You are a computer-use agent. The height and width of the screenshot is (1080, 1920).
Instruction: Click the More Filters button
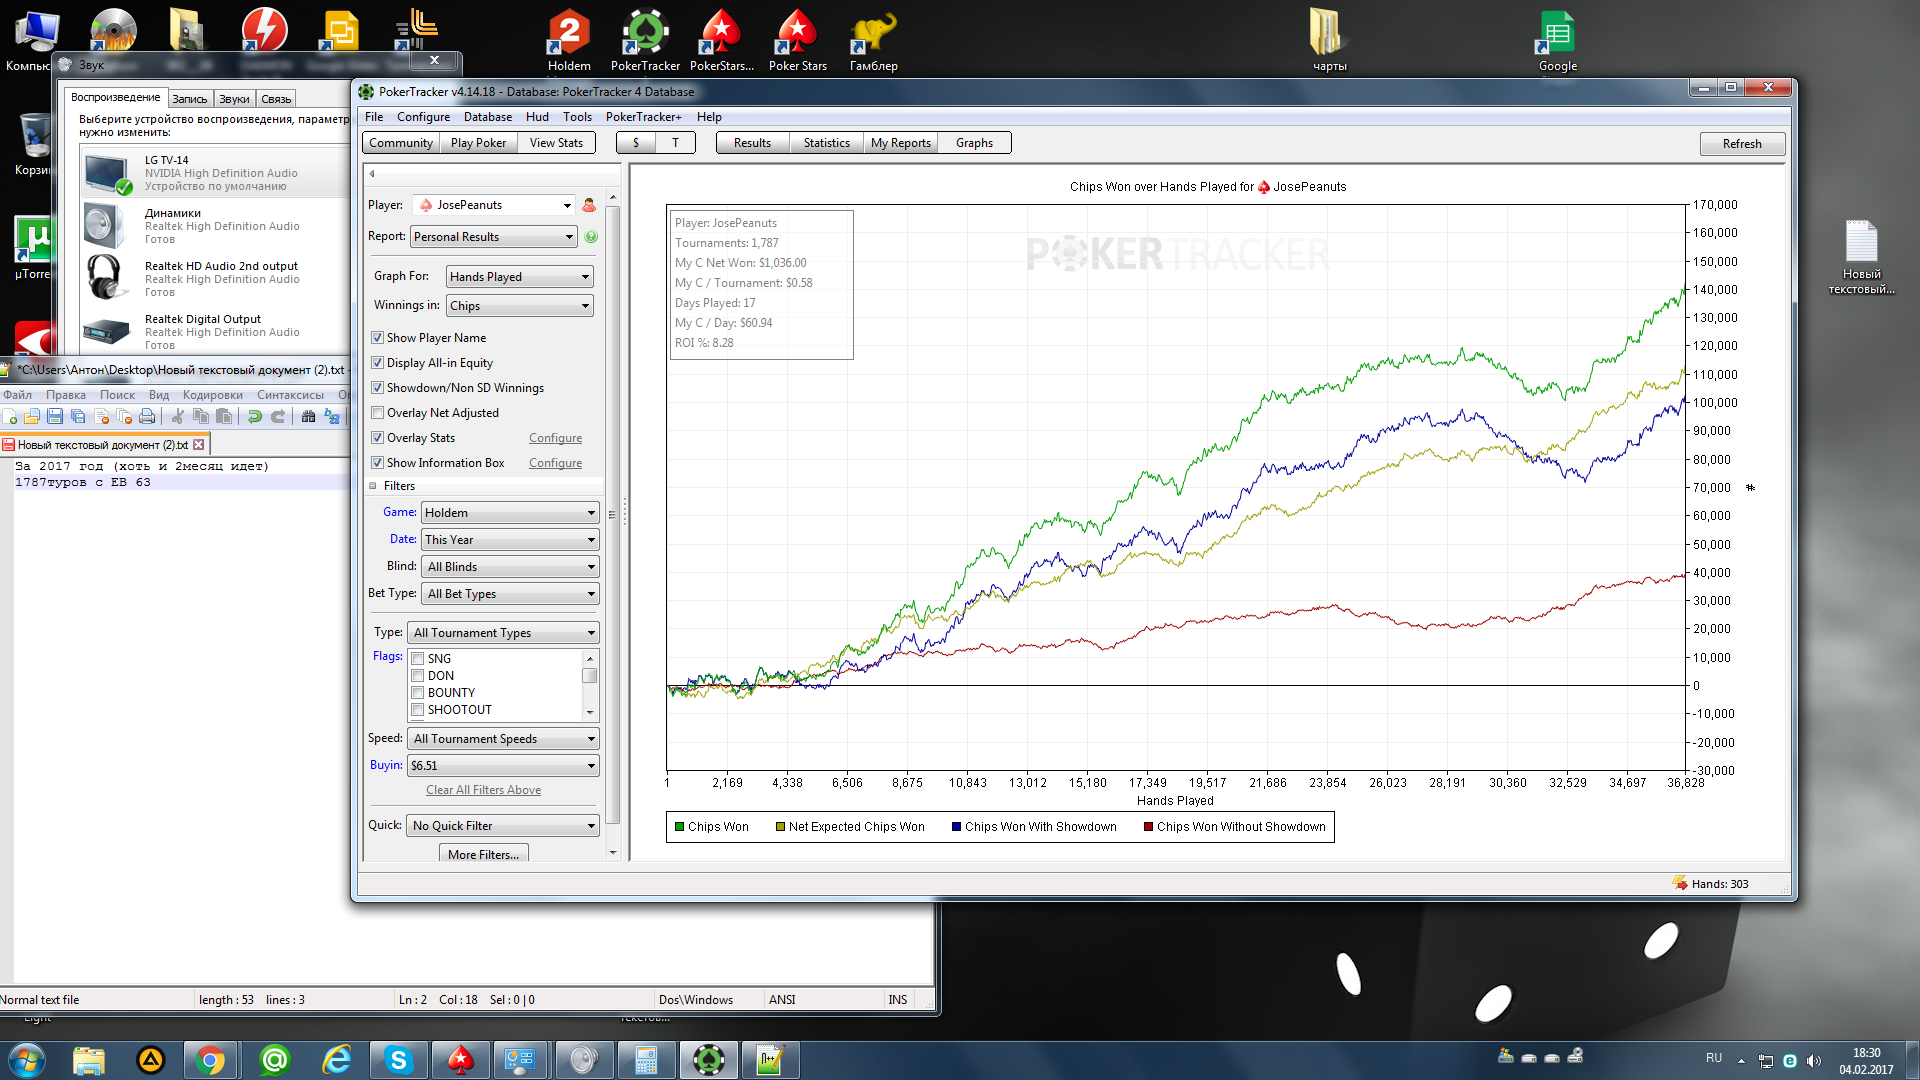[483, 854]
